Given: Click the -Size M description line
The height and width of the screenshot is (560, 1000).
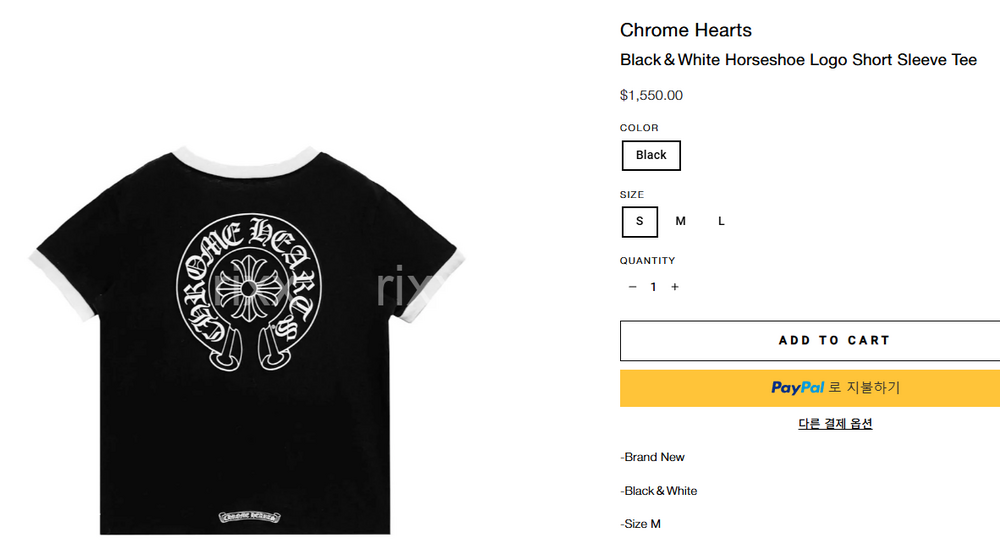Looking at the screenshot, I should tap(641, 524).
